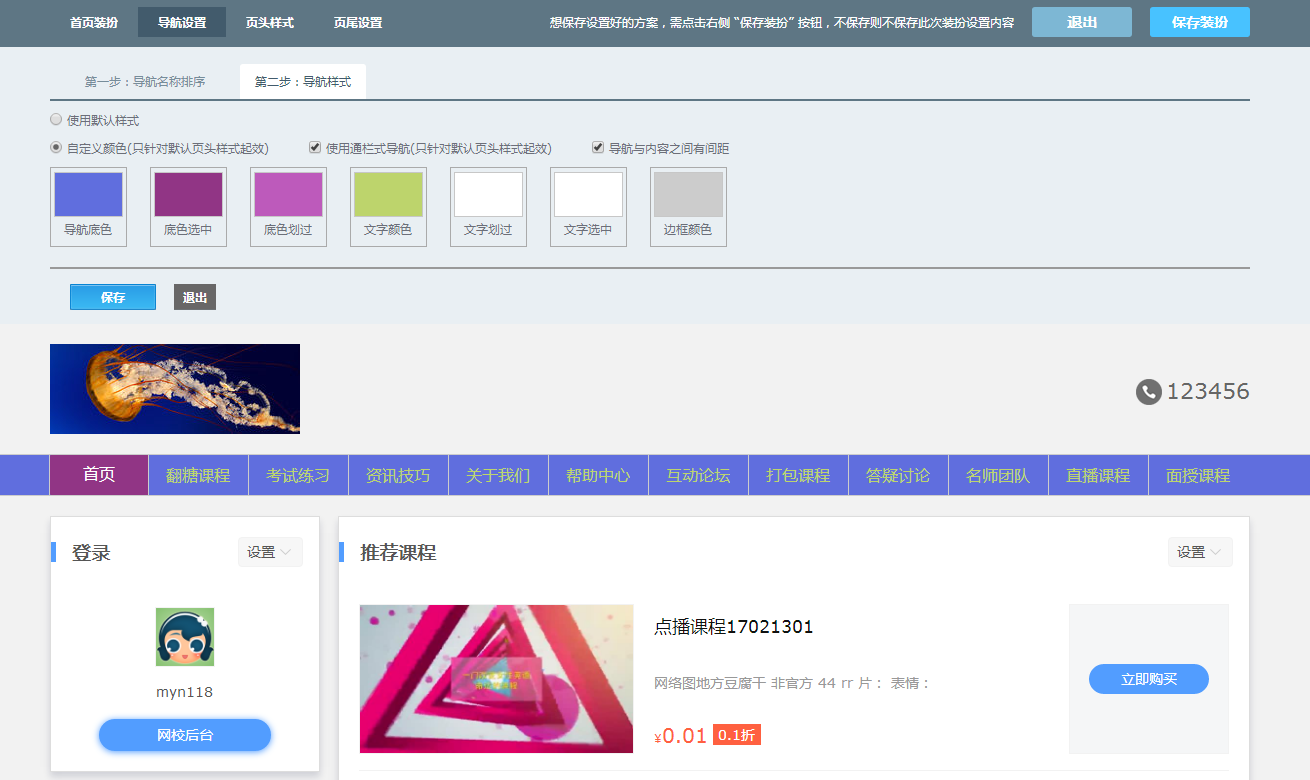Pick the 导航底色 blue color swatch

(88, 195)
